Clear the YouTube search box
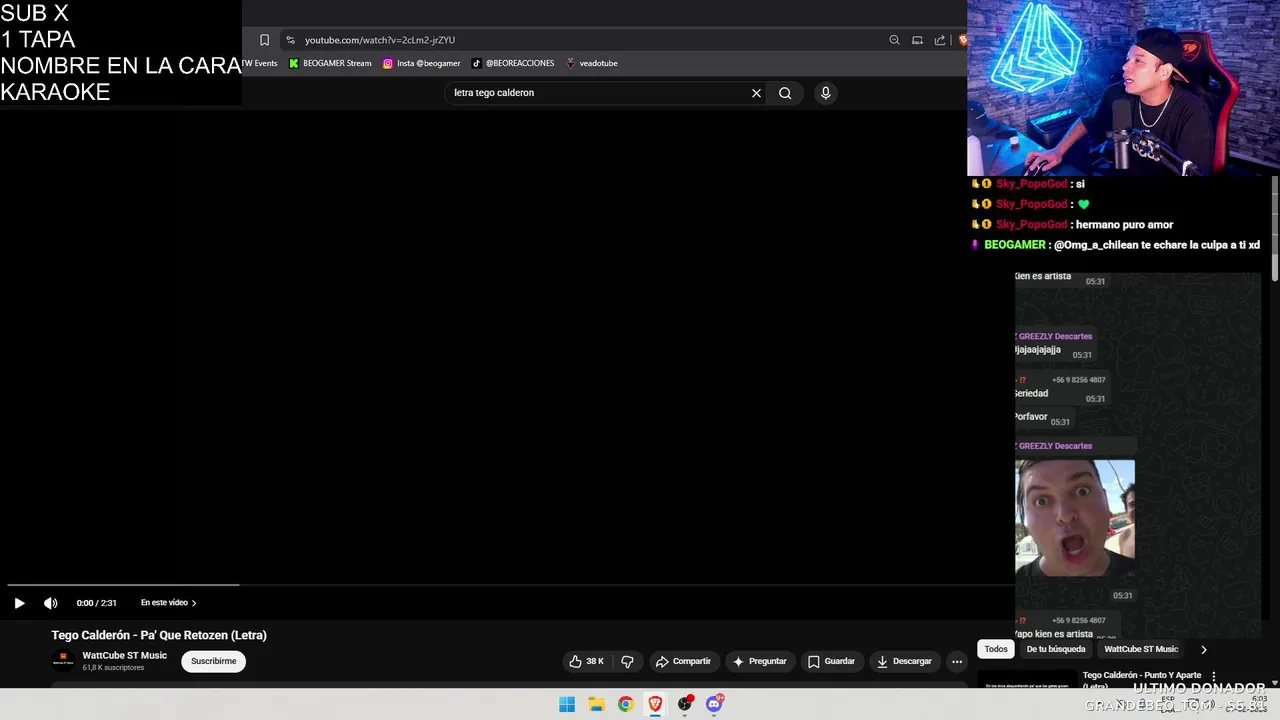This screenshot has width=1280, height=720. tap(756, 93)
